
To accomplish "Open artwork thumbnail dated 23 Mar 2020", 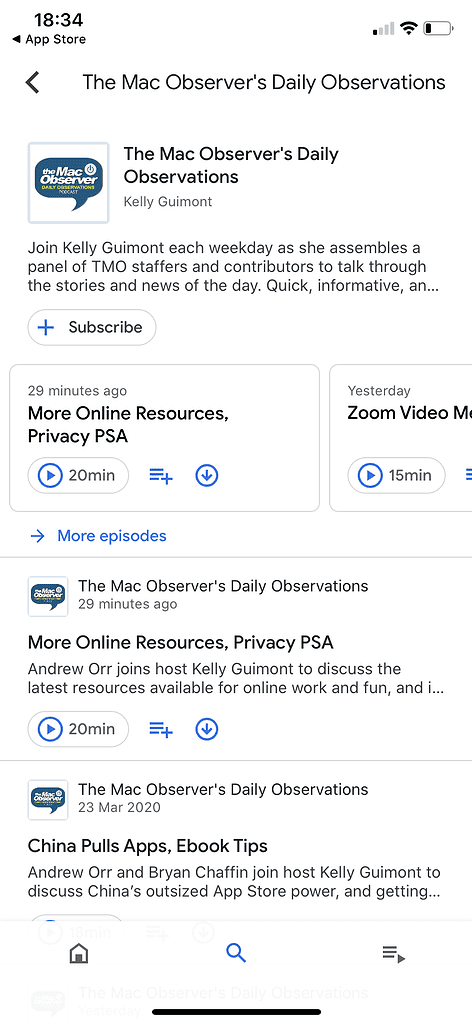I will pyautogui.click(x=48, y=800).
